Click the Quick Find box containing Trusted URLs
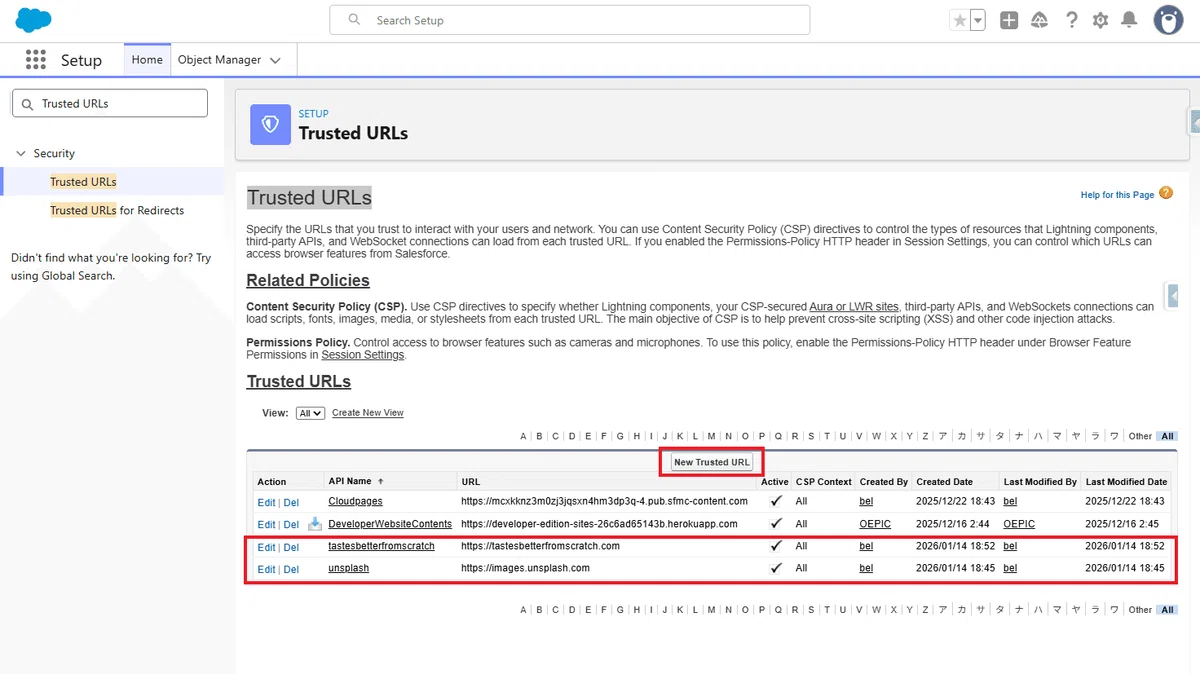This screenshot has width=1200, height=674. 110,103
